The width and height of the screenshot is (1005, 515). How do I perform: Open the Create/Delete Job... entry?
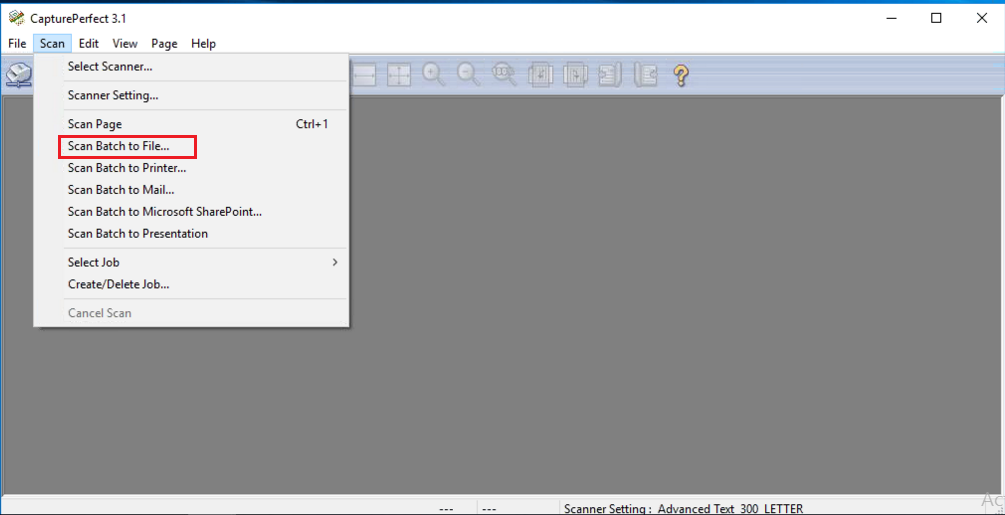(x=192, y=284)
